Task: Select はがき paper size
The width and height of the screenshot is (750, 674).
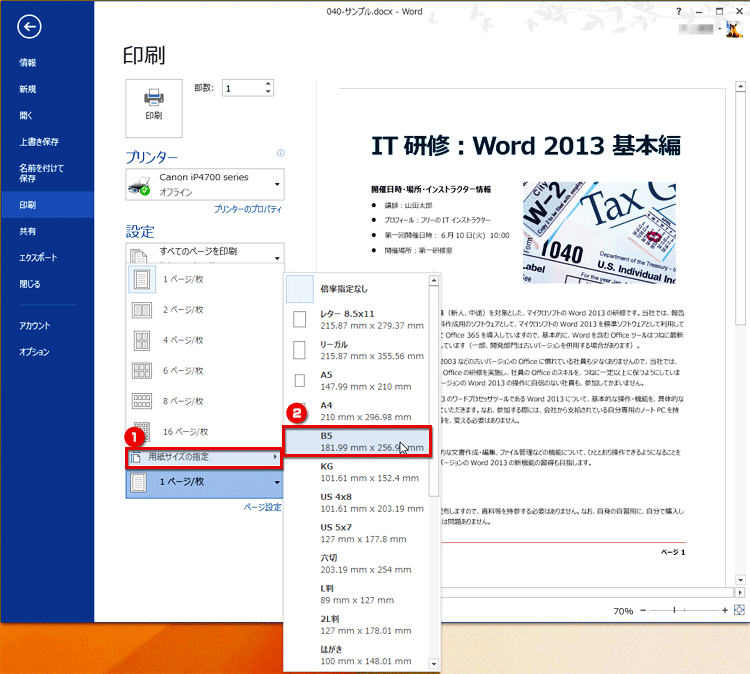Action: coord(357,655)
